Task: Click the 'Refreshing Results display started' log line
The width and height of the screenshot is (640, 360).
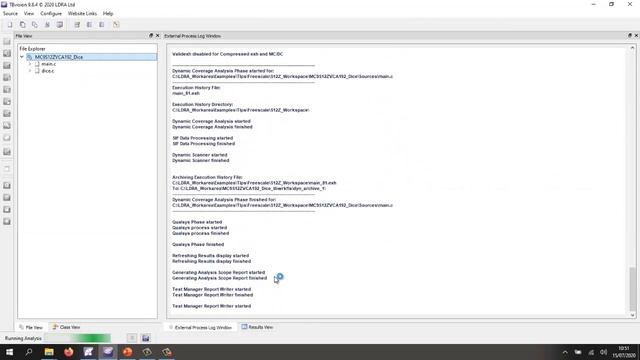Action: point(210,256)
